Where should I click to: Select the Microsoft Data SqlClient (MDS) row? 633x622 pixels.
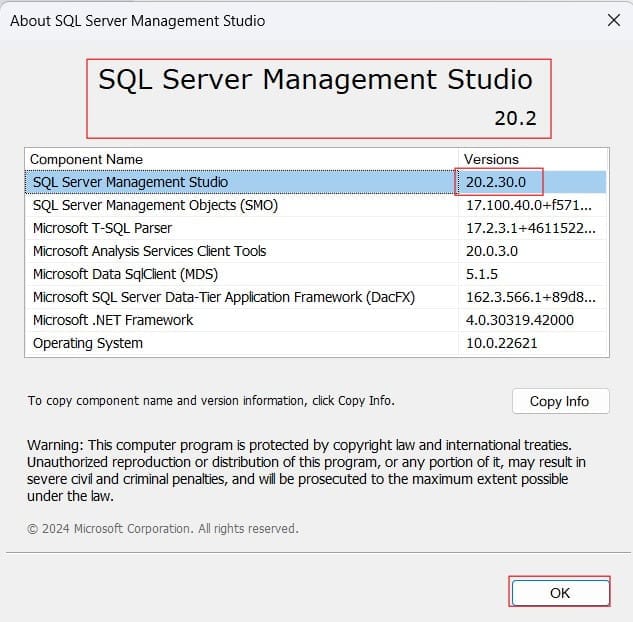coord(316,274)
